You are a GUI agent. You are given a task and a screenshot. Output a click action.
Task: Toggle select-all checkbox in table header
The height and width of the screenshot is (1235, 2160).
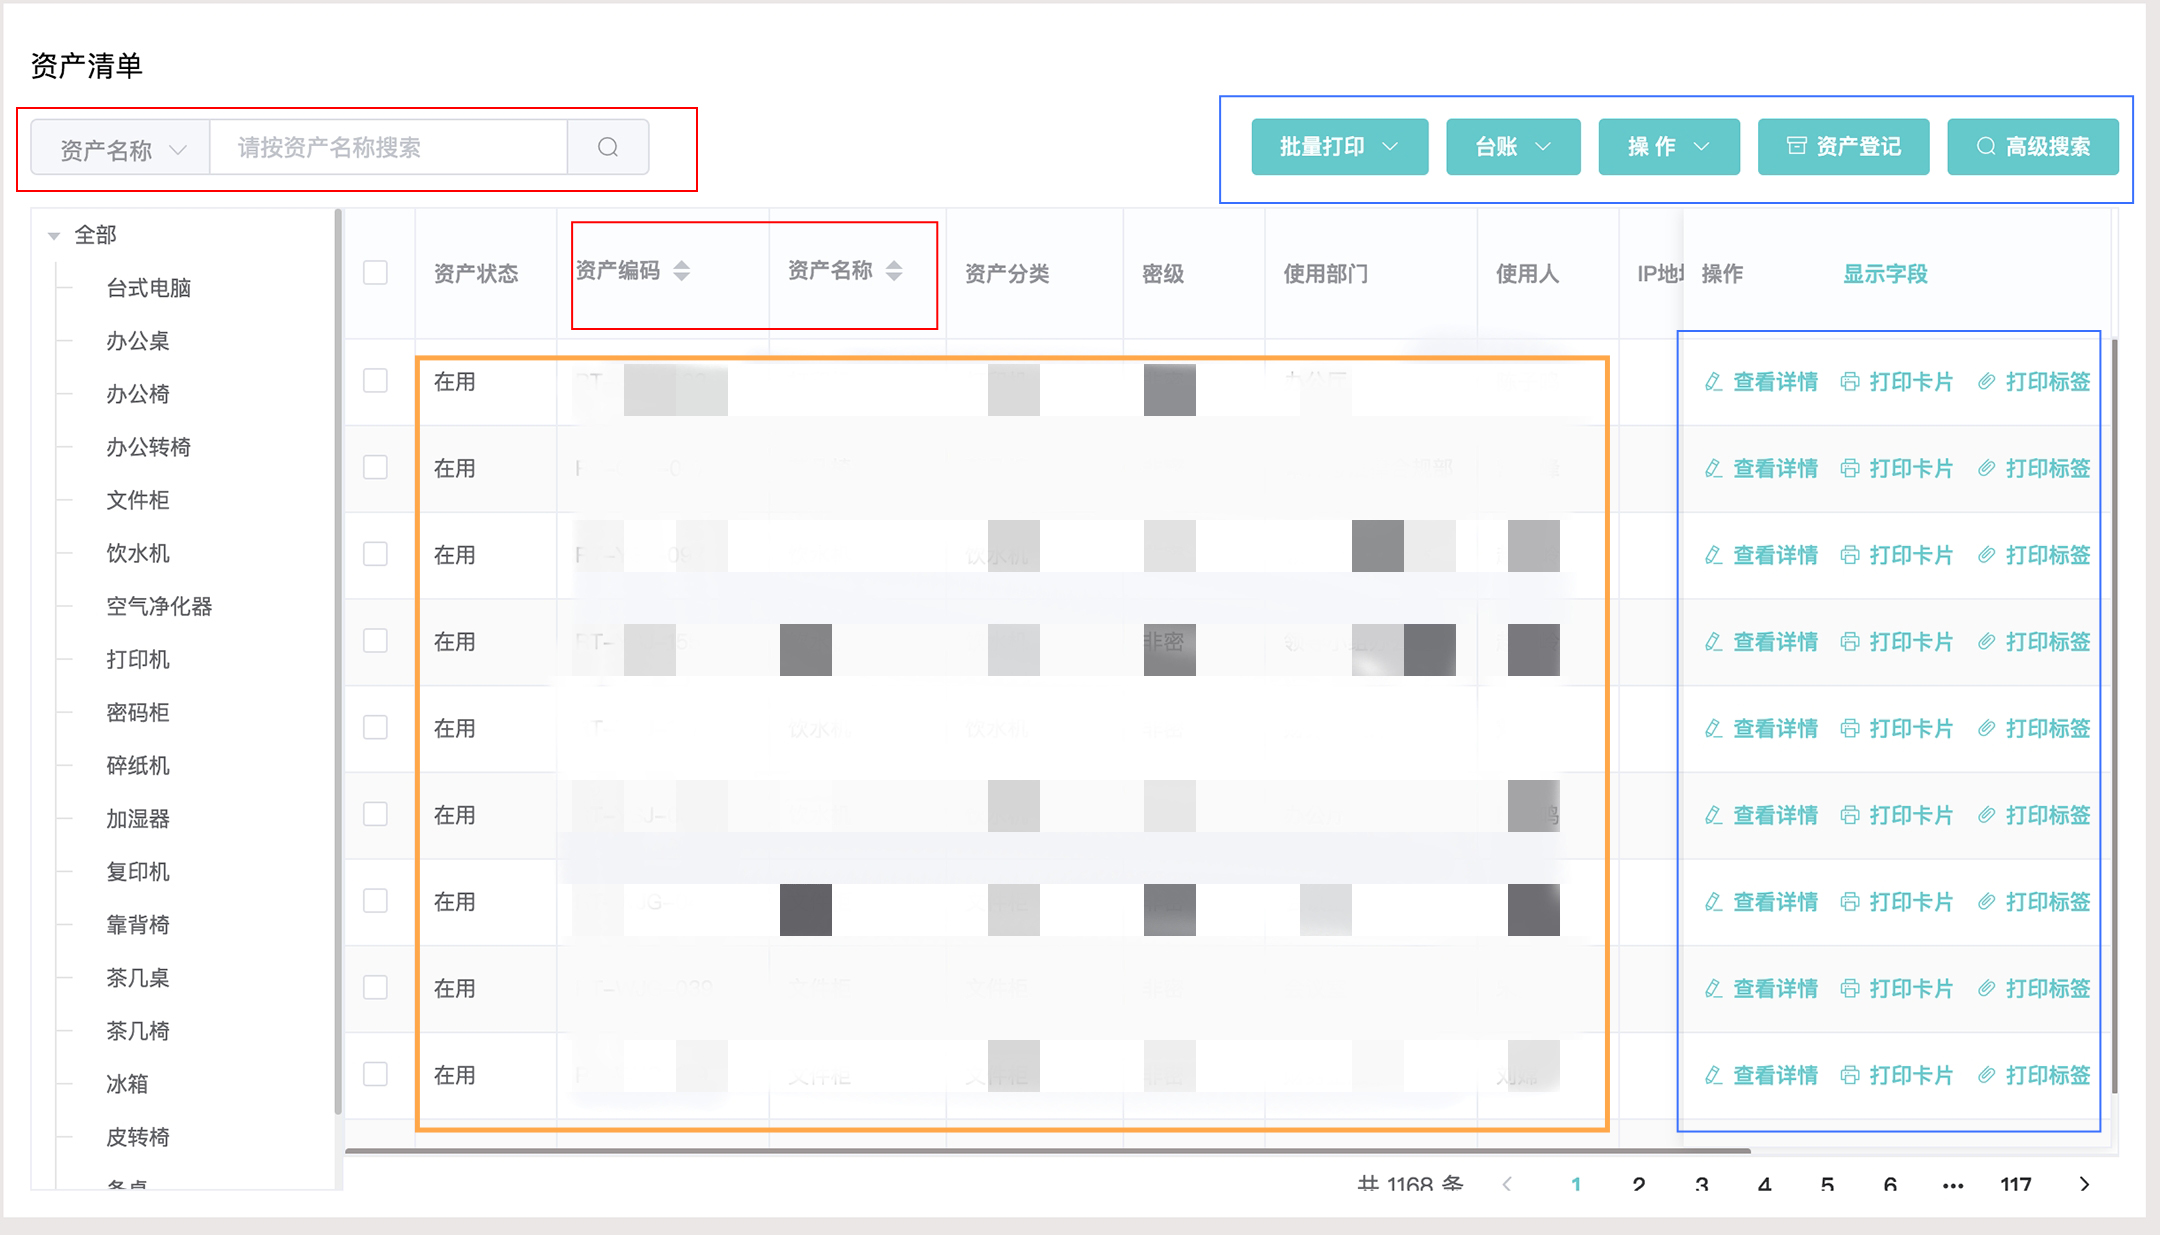coord(375,273)
